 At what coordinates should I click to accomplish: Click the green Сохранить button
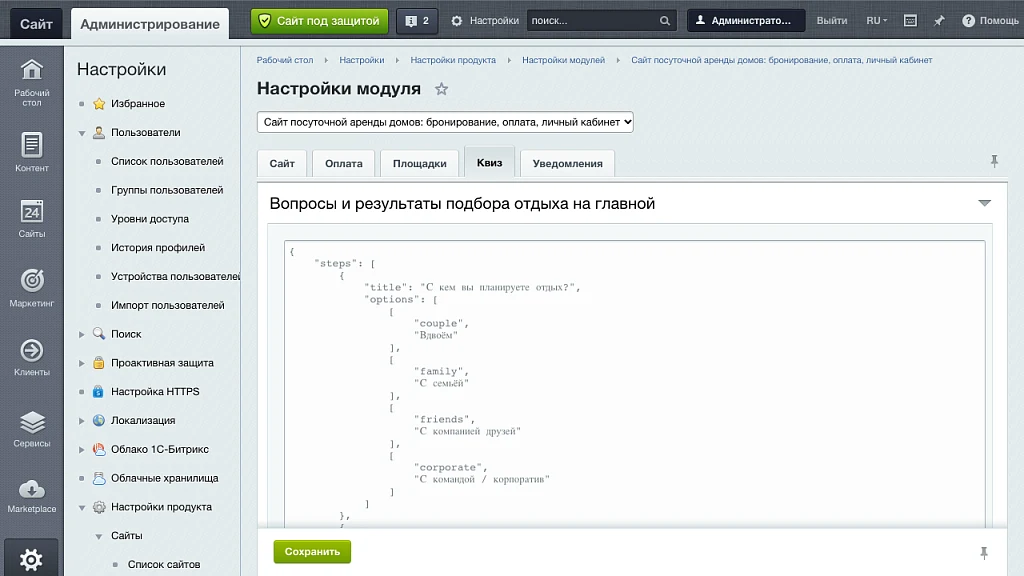[x=312, y=552]
